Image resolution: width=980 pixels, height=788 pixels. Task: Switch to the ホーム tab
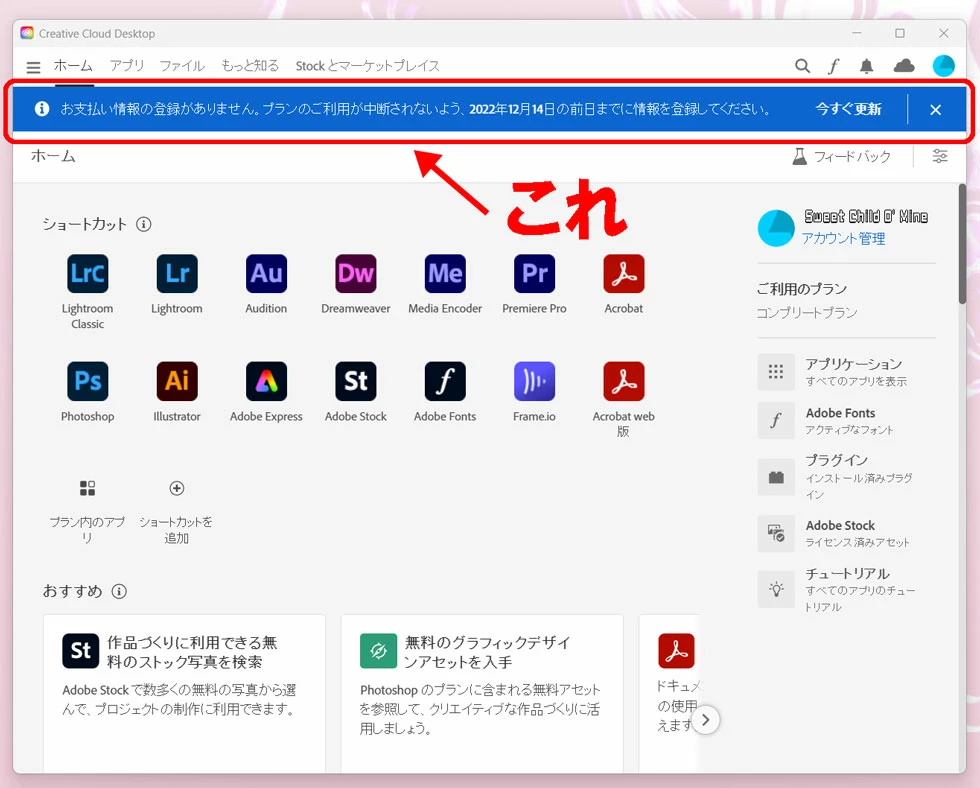click(x=73, y=66)
